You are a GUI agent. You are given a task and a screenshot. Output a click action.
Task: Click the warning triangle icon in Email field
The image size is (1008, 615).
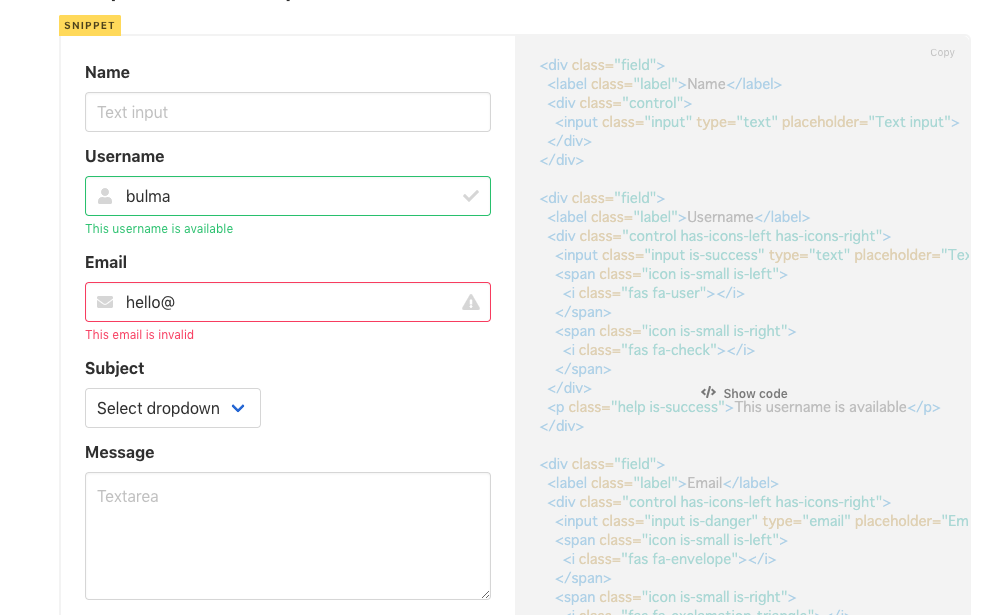[x=471, y=302]
